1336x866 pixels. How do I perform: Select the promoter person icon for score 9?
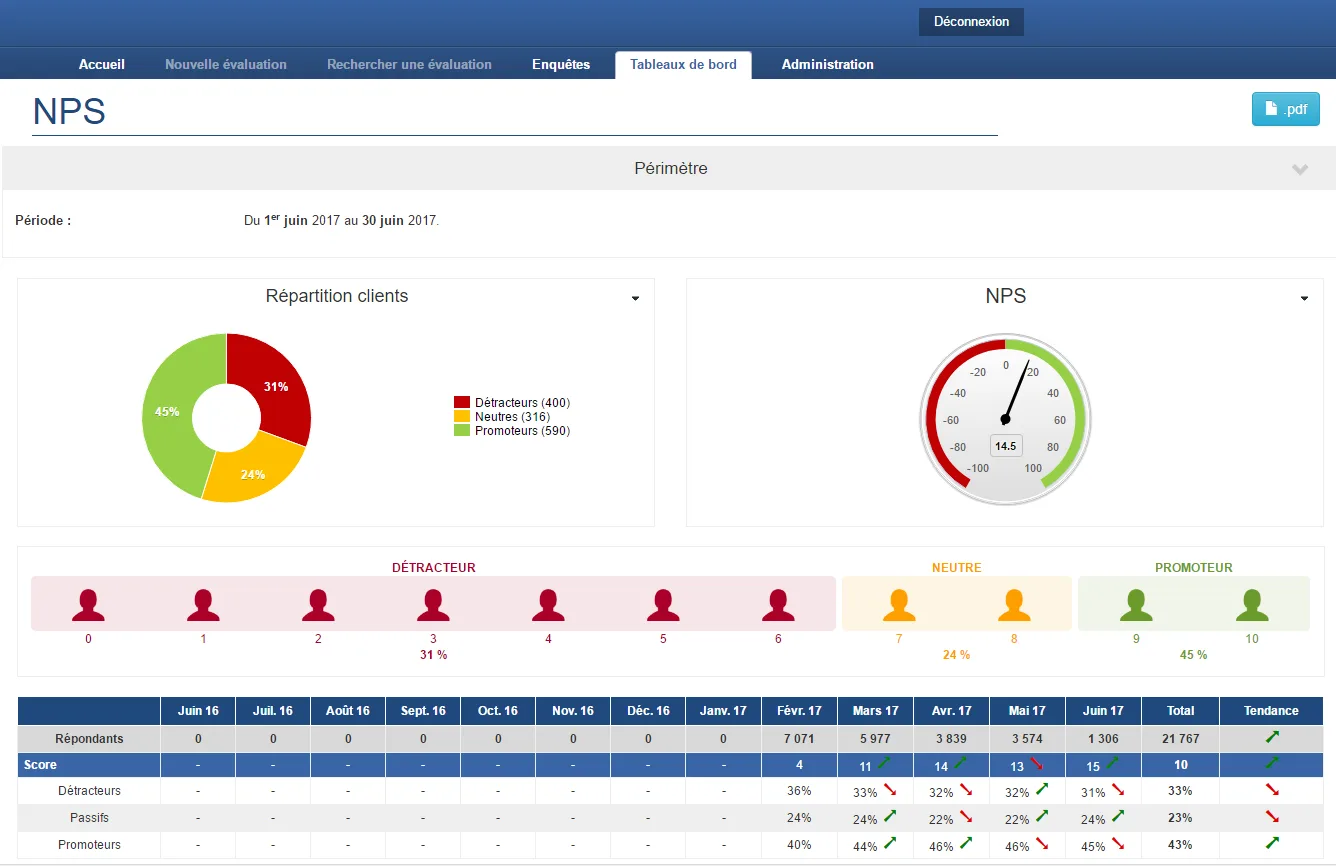click(1136, 605)
